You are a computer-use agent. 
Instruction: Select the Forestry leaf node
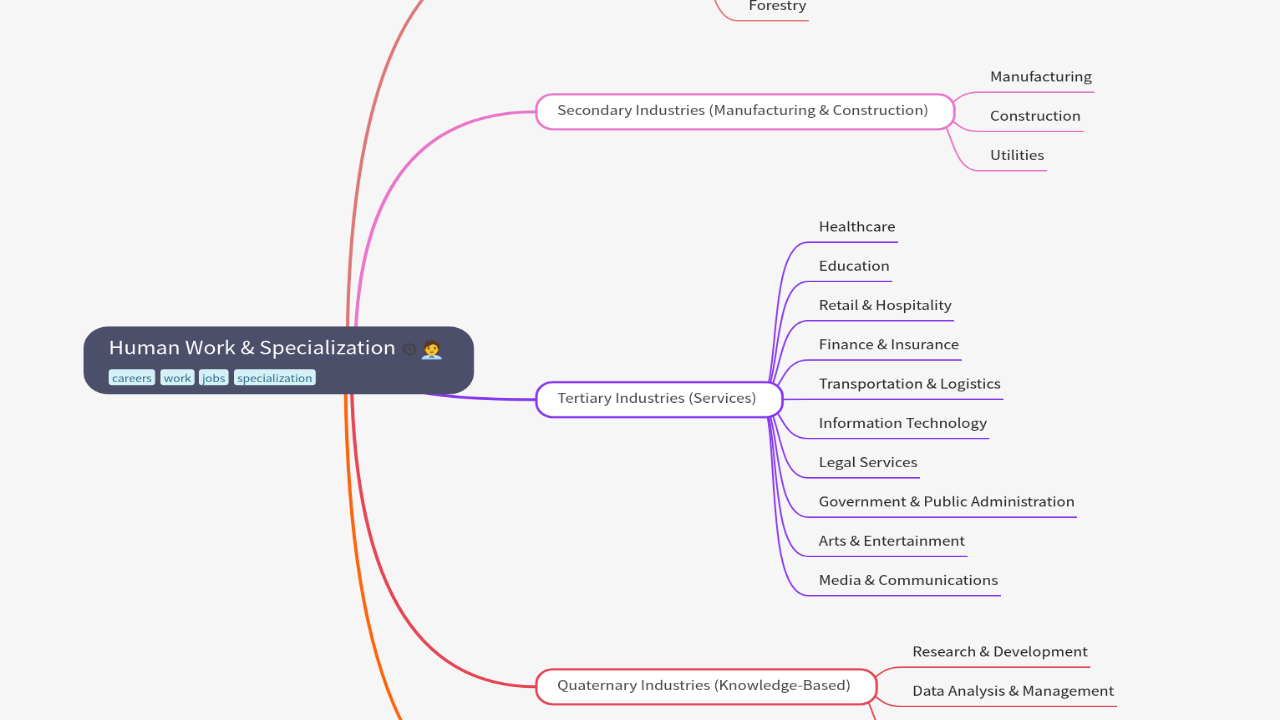(777, 7)
